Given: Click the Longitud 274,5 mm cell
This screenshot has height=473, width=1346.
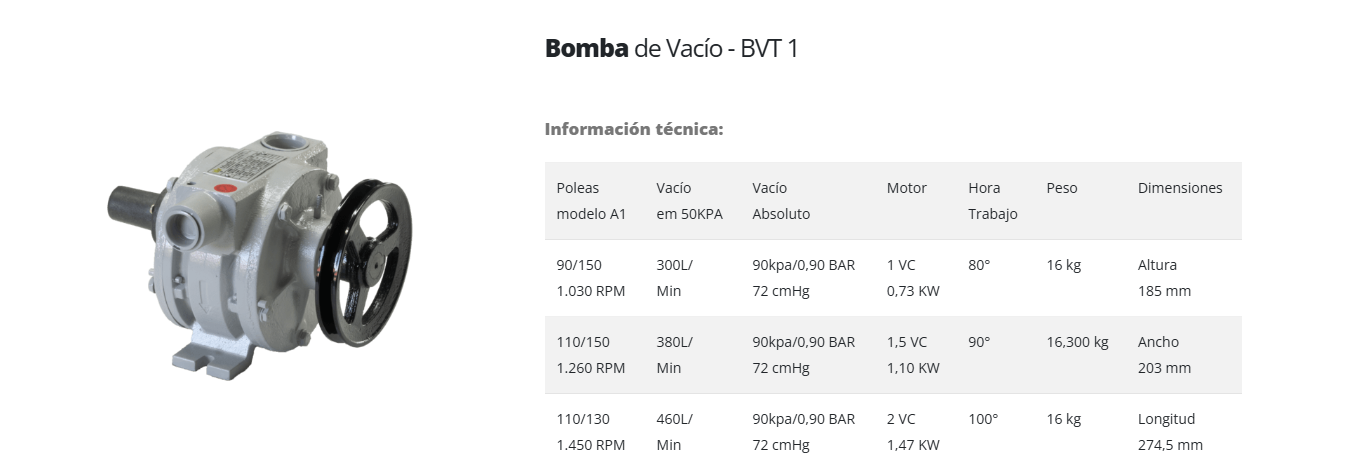Looking at the screenshot, I should (x=1170, y=432).
